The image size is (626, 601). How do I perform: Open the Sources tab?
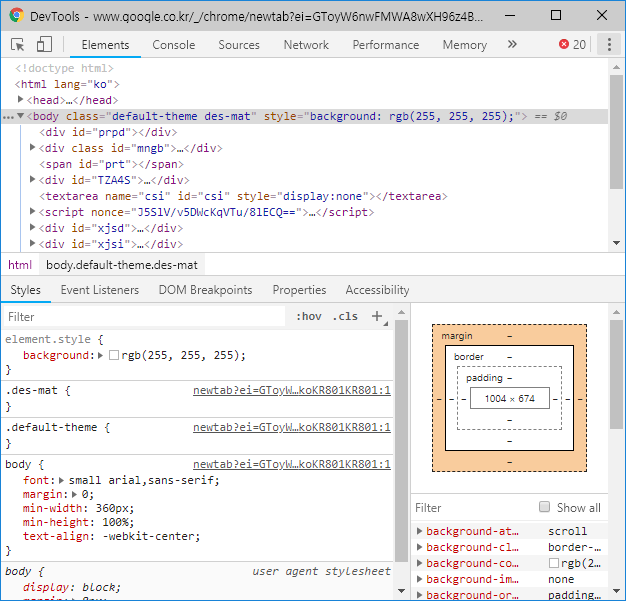click(239, 45)
